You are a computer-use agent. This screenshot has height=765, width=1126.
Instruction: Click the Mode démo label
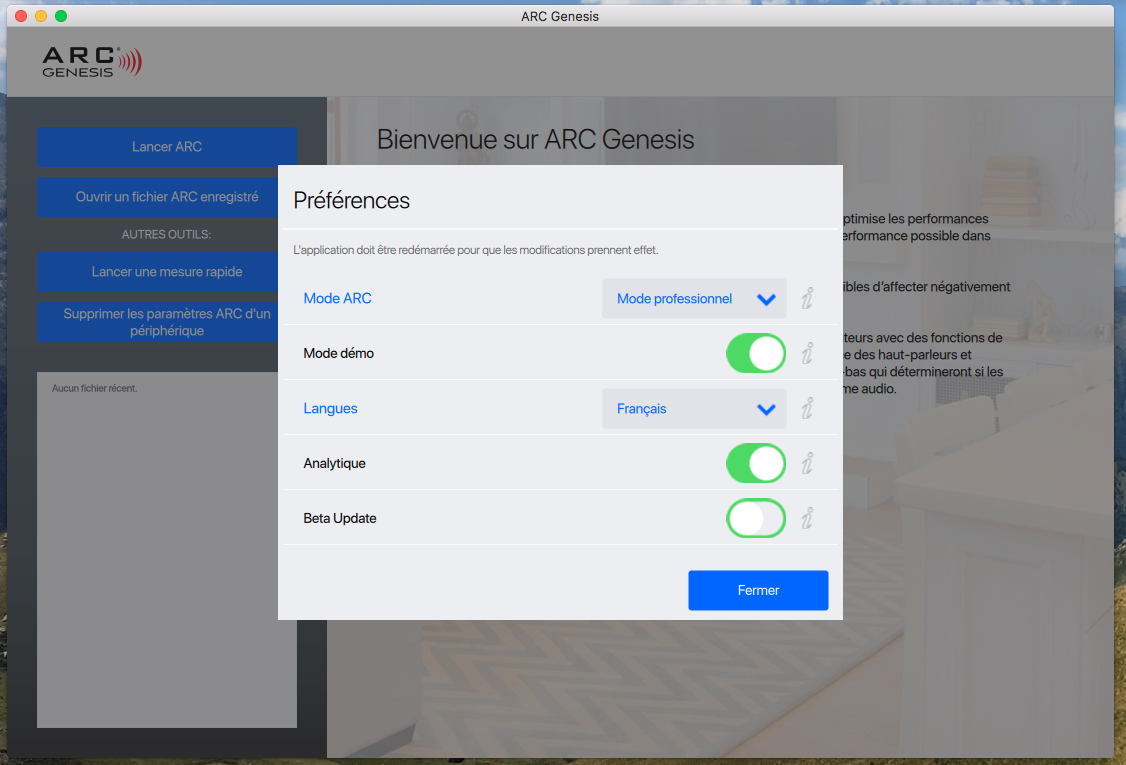338,353
